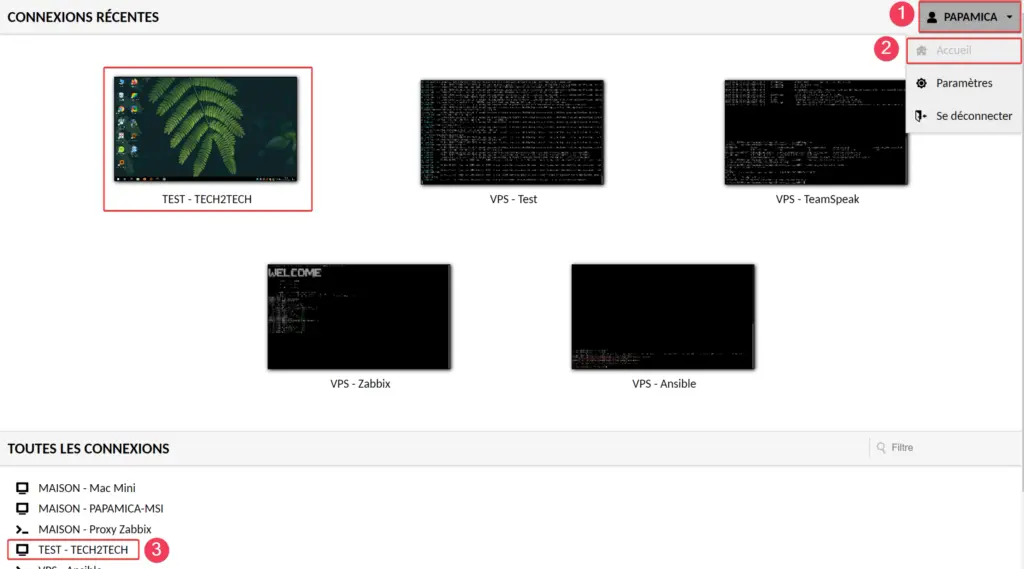
Task: Open the MAISON - Proxy Zabbix connection entry
Action: 94,529
